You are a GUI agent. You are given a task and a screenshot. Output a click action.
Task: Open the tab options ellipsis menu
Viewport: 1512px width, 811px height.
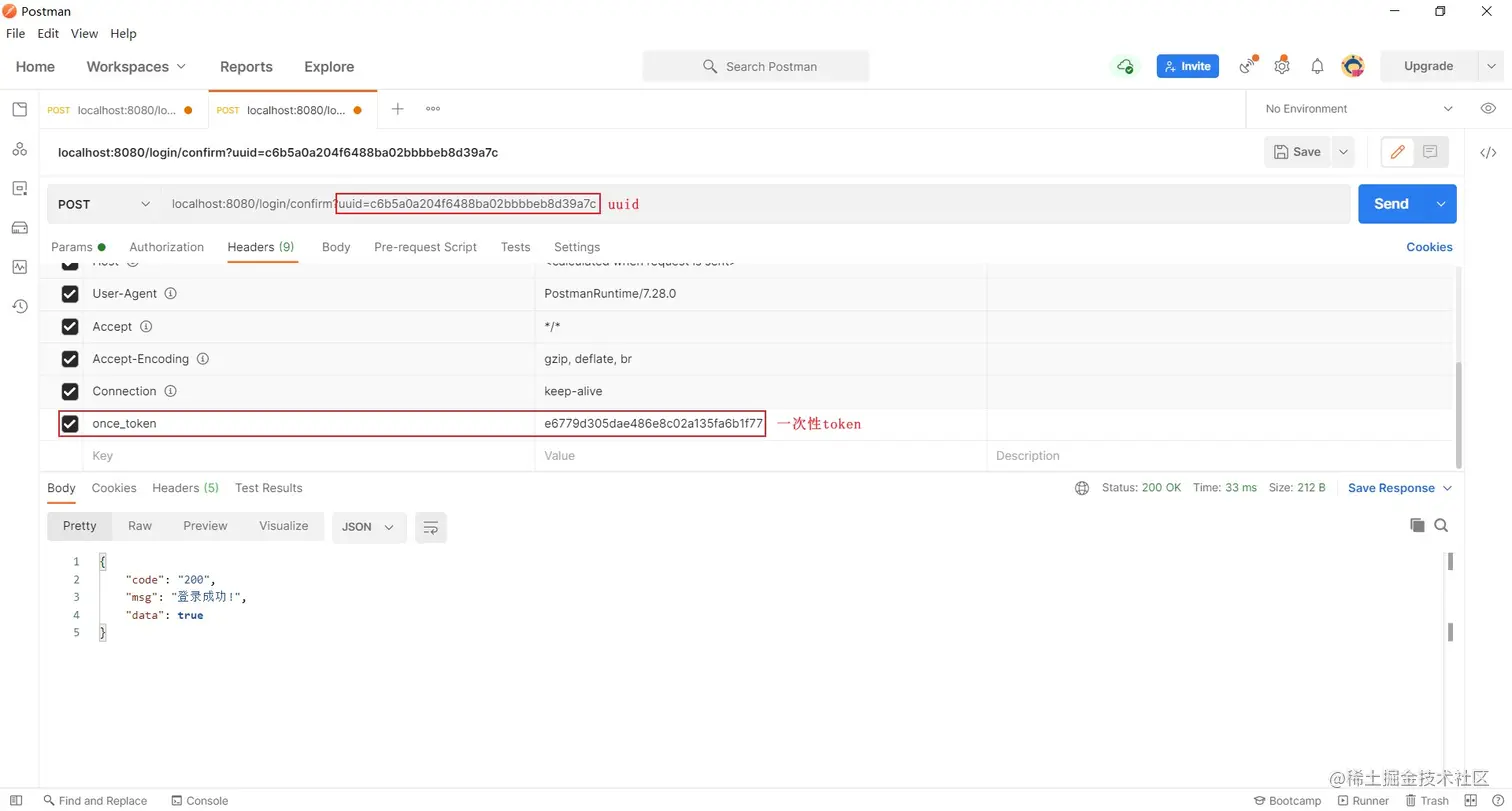433,108
